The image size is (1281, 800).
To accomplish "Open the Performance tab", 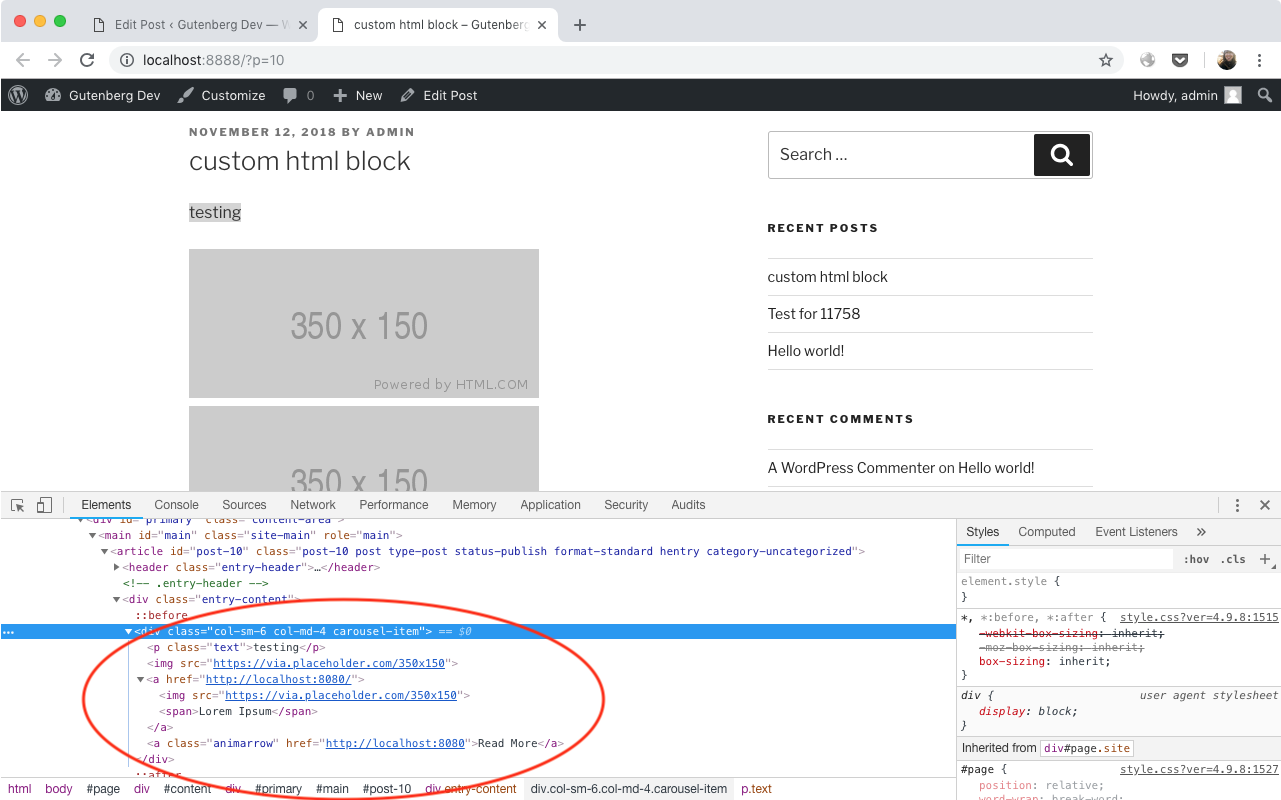I will tap(394, 505).
